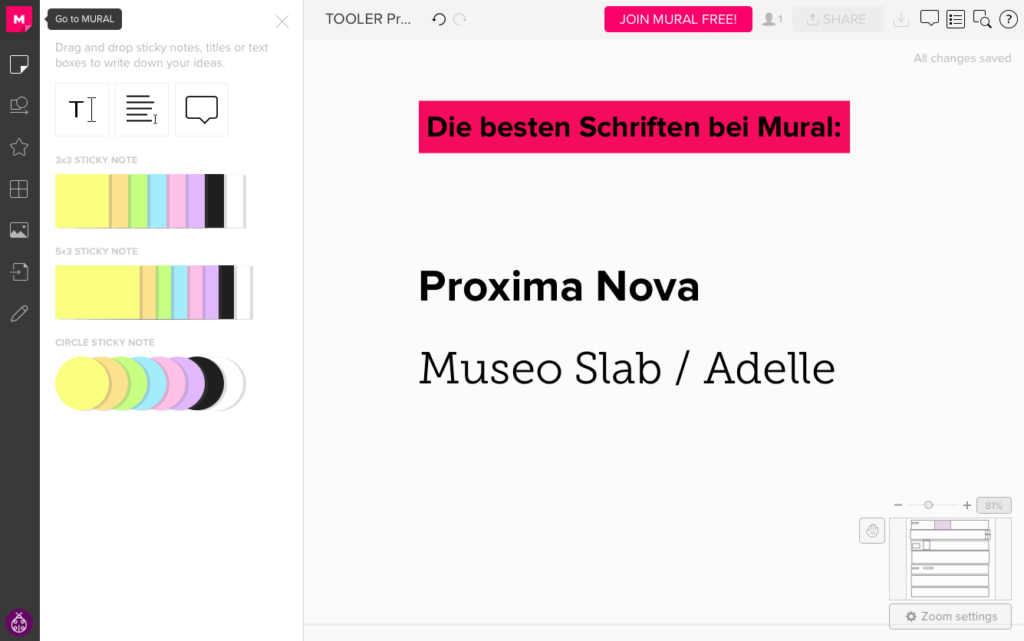Click the JOIN MURAL FREE! button
Viewport: 1024px width, 641px height.
(x=678, y=19)
